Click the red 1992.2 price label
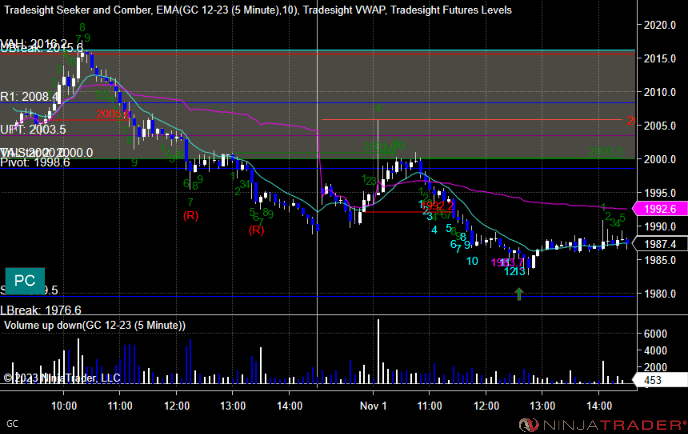 pyautogui.click(x=437, y=206)
